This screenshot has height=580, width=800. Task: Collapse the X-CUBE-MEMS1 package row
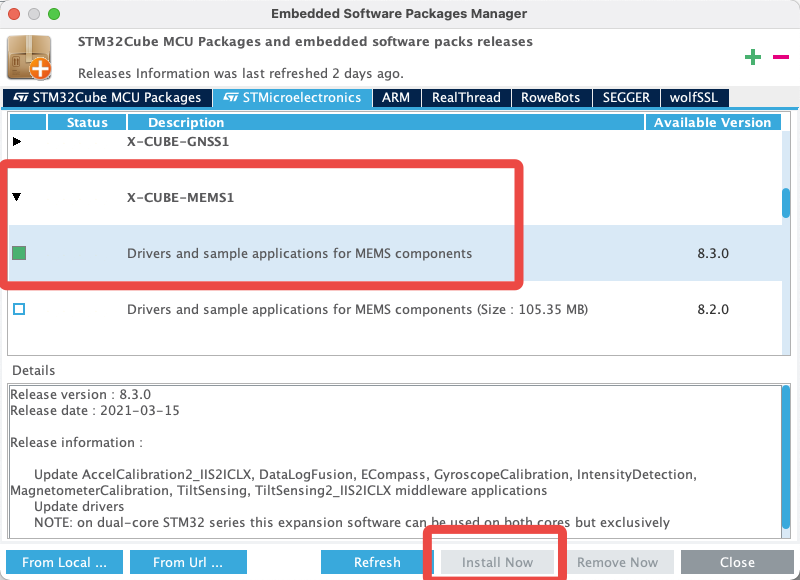pos(17,197)
